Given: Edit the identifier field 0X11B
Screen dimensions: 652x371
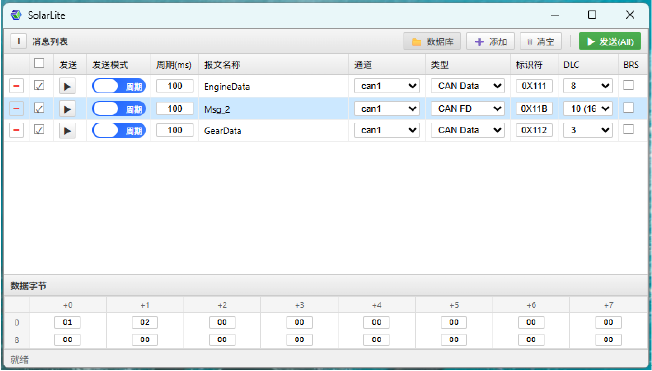Looking at the screenshot, I should tap(534, 109).
